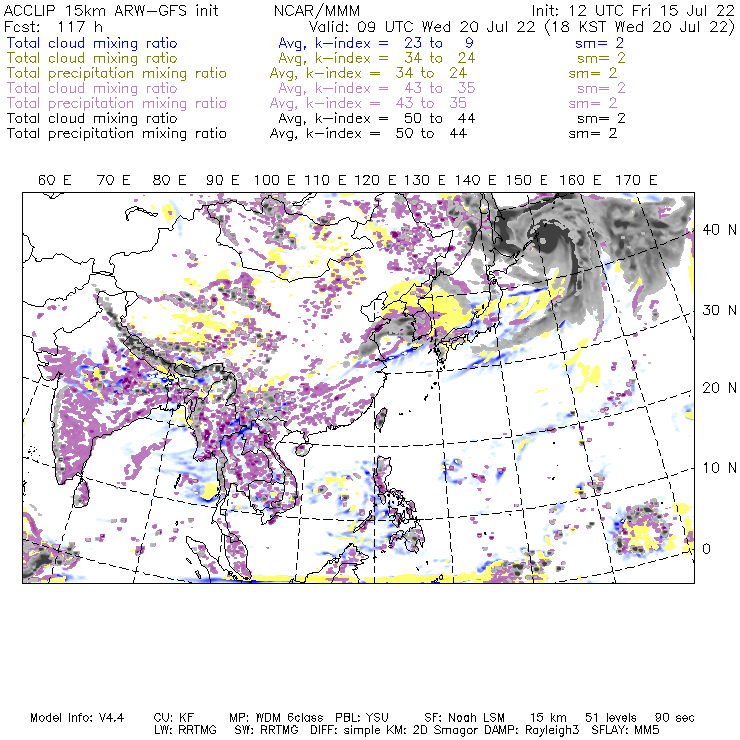This screenshot has width=740, height=740.
Task: Click the 'DAMP: Rayleigh3' text
Action: pos(532,730)
